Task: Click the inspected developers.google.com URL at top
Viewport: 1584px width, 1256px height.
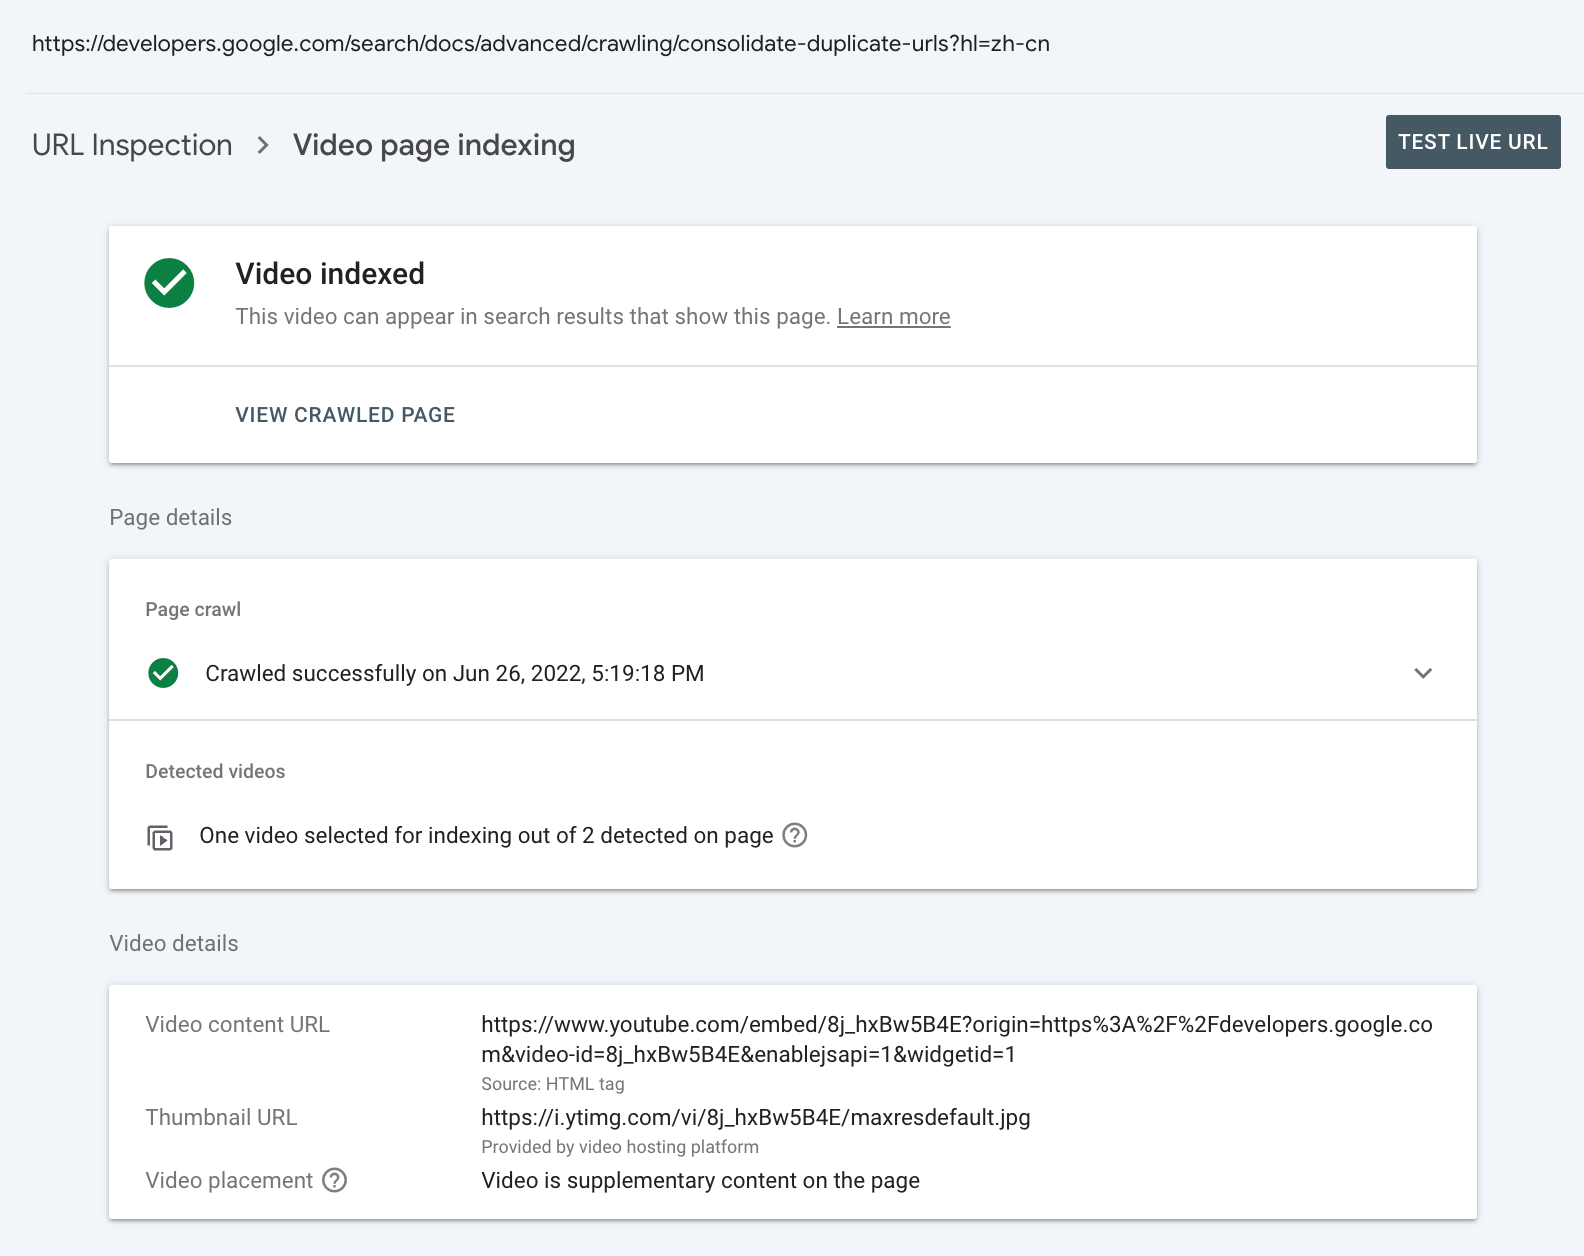Action: pyautogui.click(x=540, y=44)
